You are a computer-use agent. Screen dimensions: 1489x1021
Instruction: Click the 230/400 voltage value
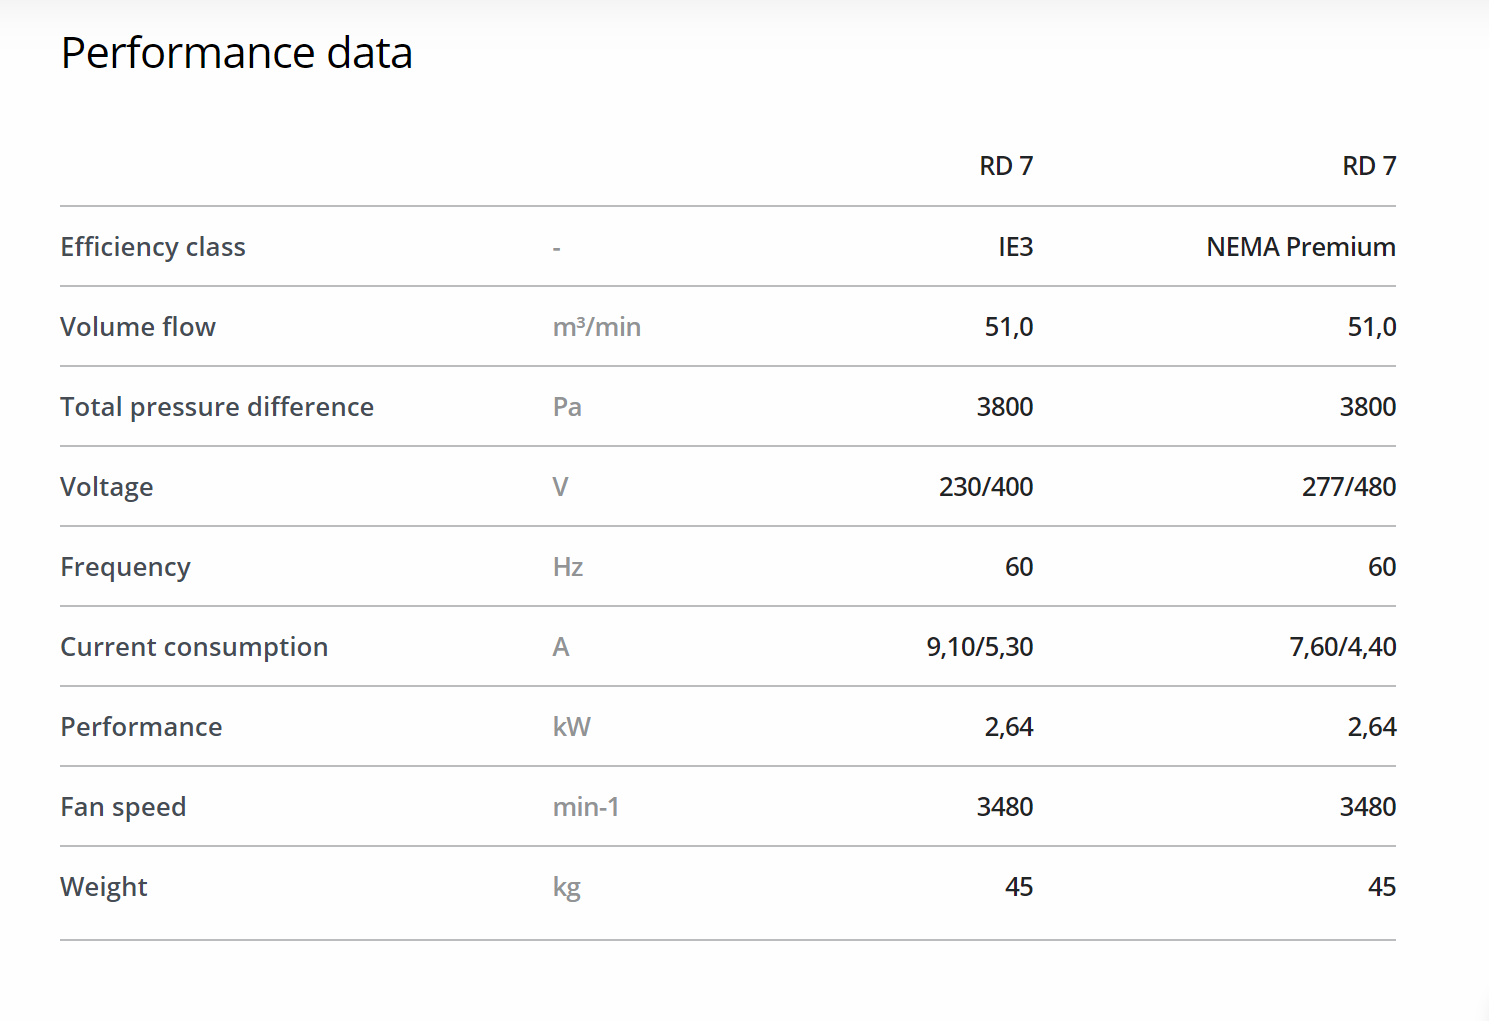(985, 487)
